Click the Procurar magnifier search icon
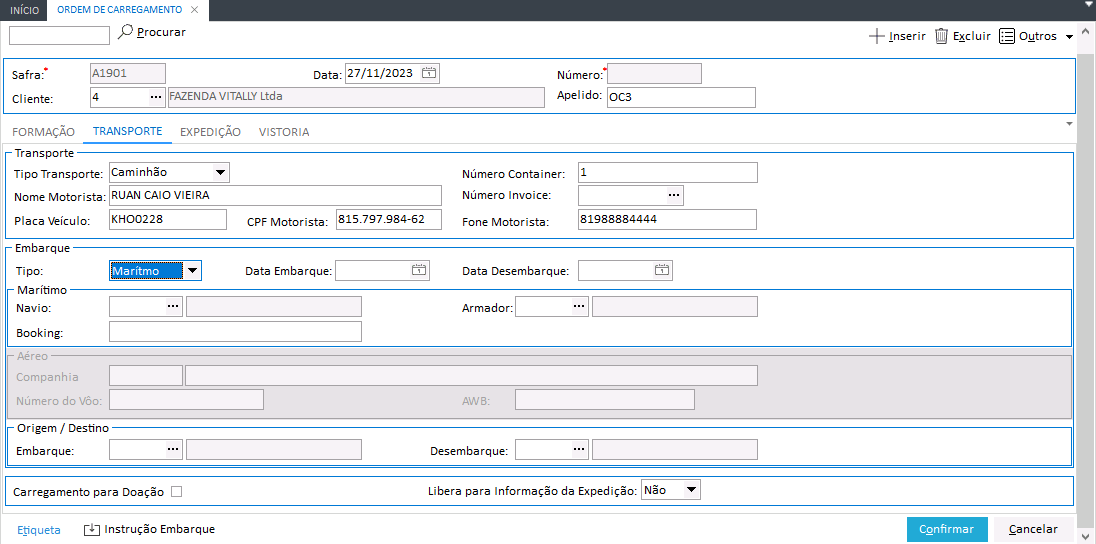The width and height of the screenshot is (1096, 544). click(x=125, y=33)
